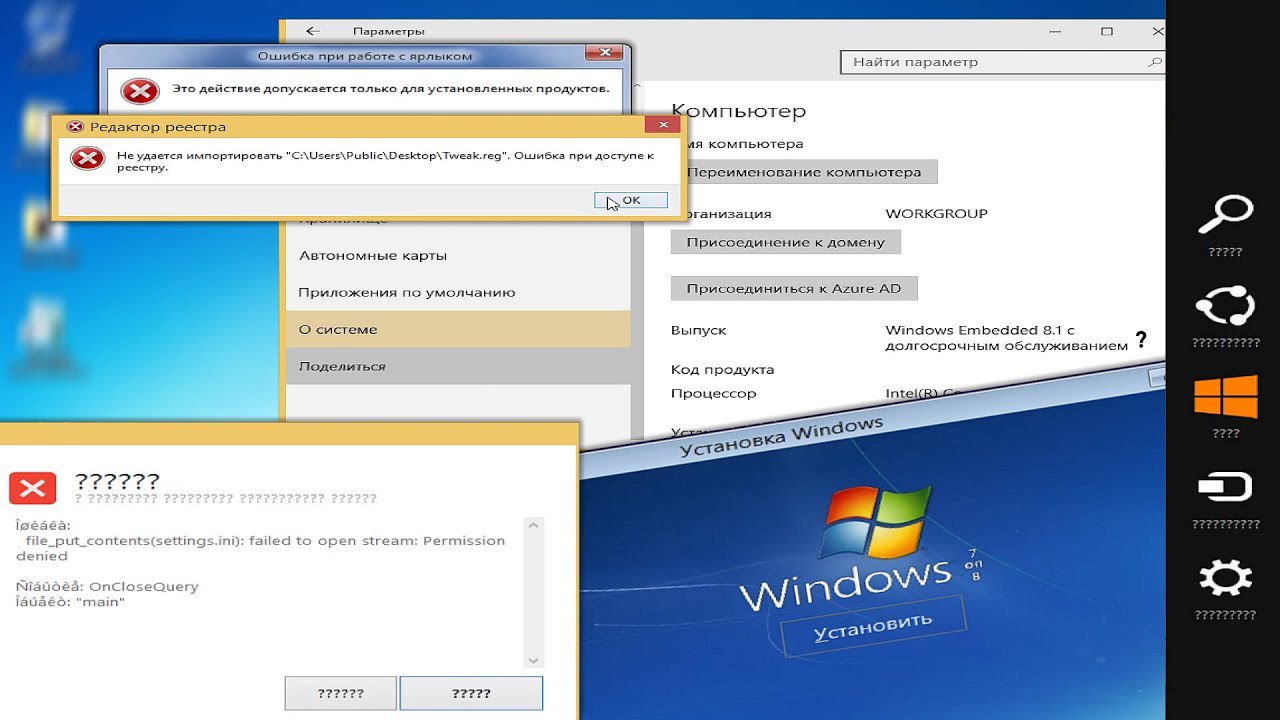Click the scroll up arrow in the error details box

pos(533,526)
